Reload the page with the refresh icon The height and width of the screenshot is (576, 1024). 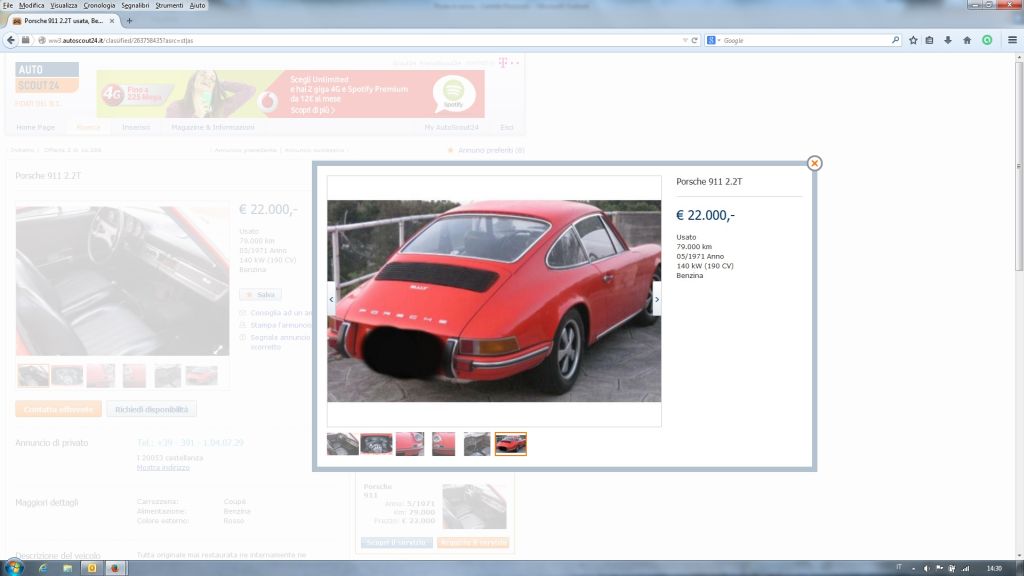tap(694, 40)
